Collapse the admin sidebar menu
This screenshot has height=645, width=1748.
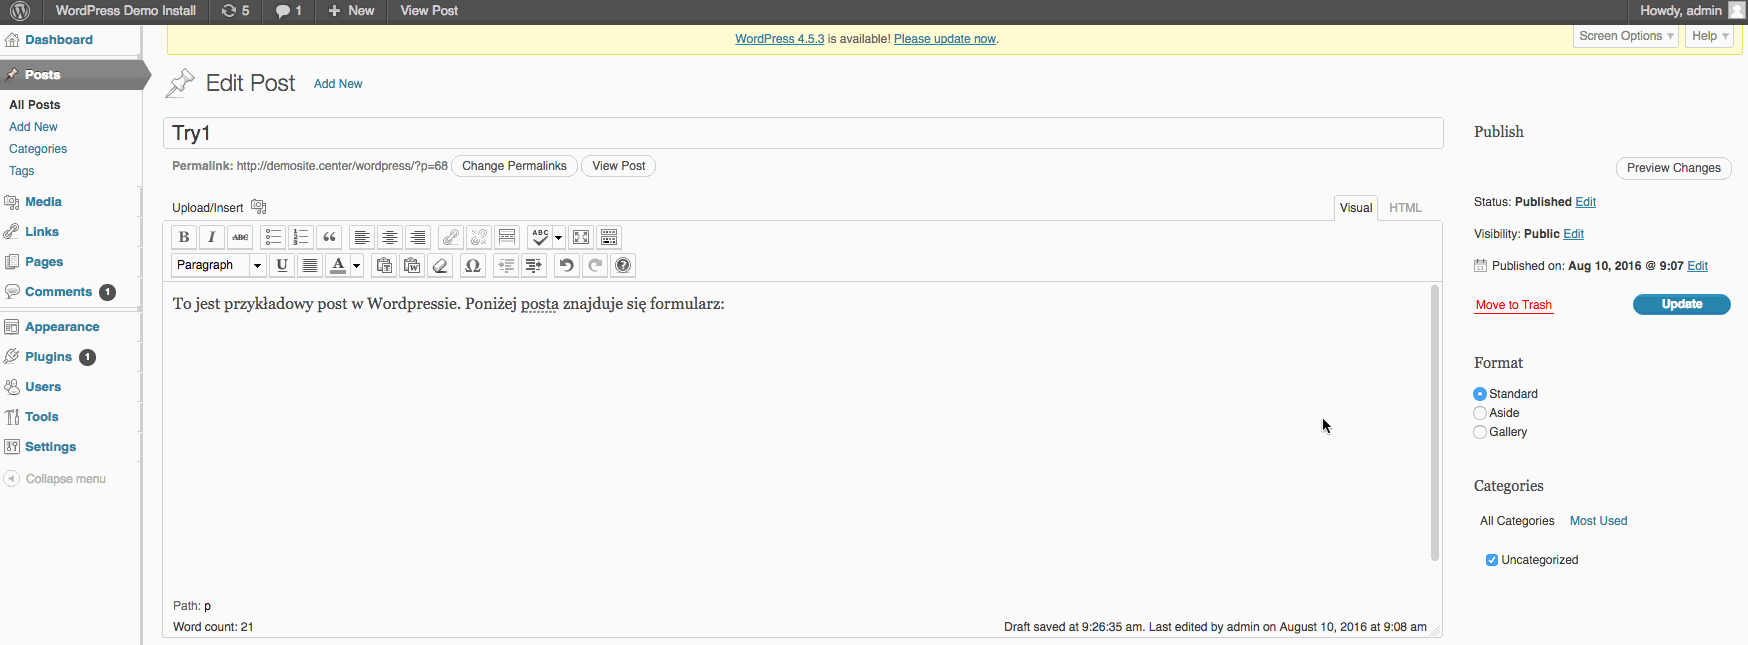56,479
